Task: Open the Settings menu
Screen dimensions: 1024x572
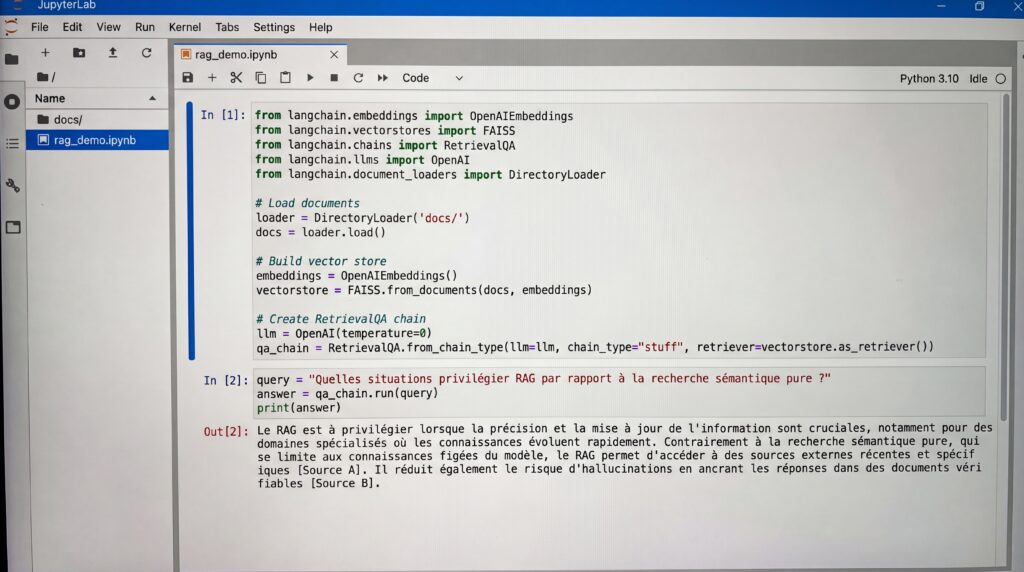Action: pyautogui.click(x=274, y=27)
